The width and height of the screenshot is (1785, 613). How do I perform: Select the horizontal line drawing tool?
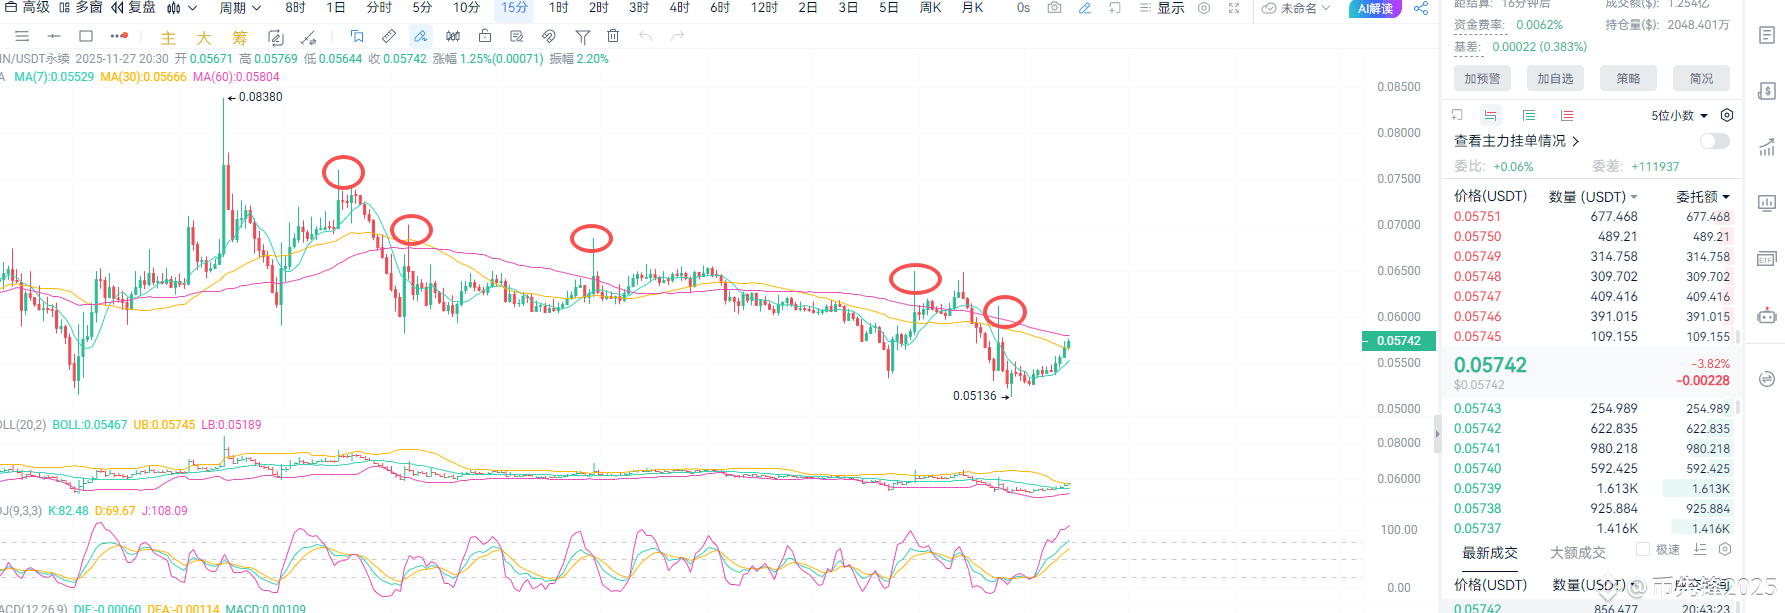(x=54, y=36)
